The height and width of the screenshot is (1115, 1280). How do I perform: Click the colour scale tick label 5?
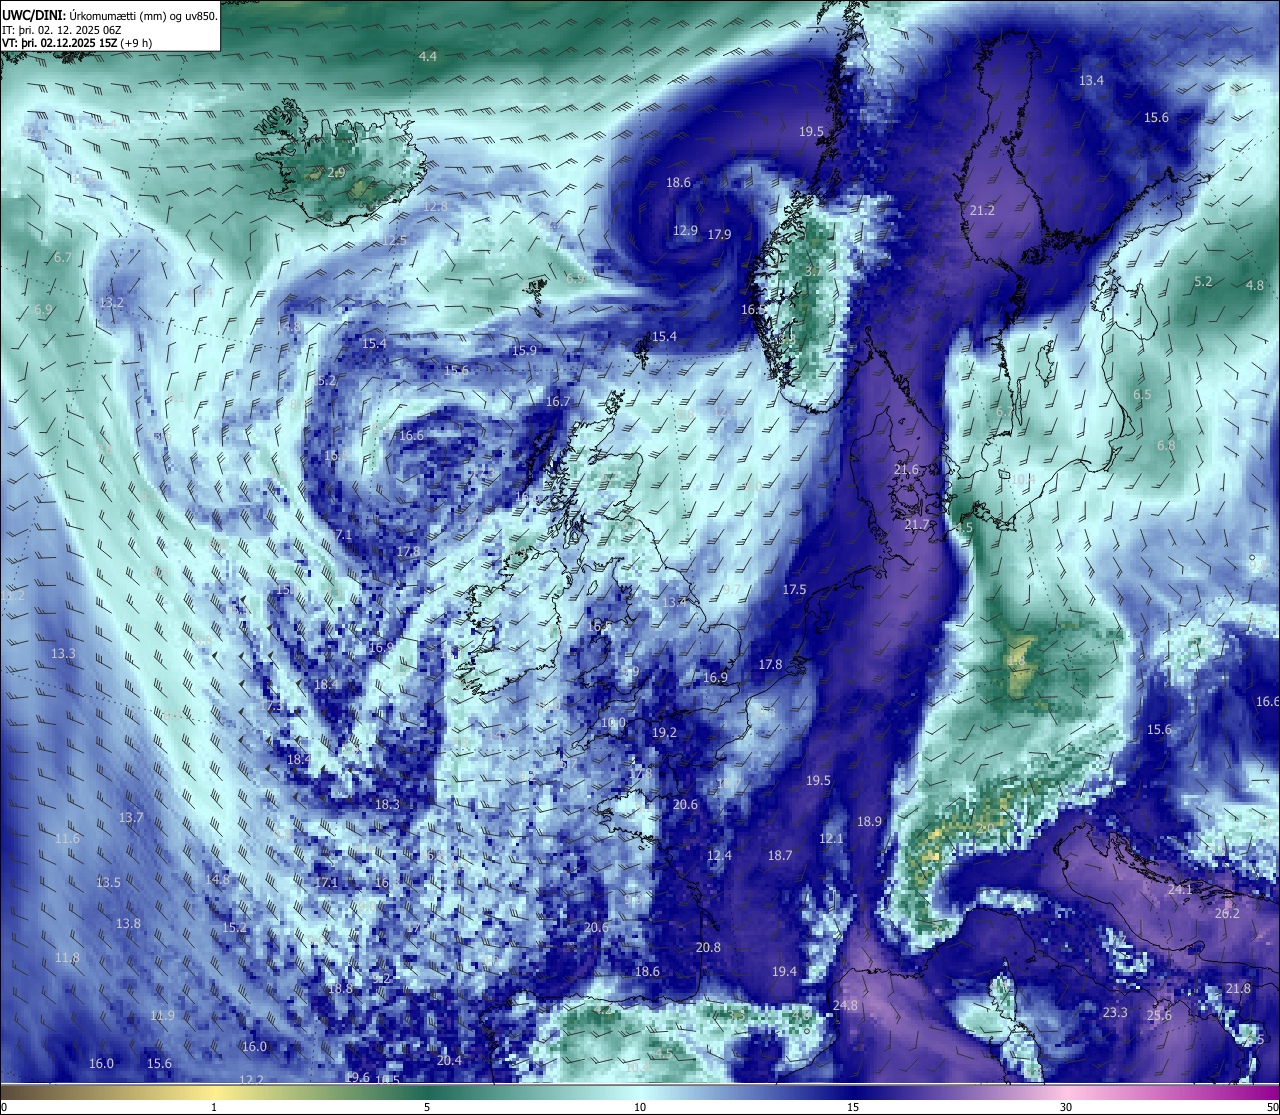click(427, 1107)
